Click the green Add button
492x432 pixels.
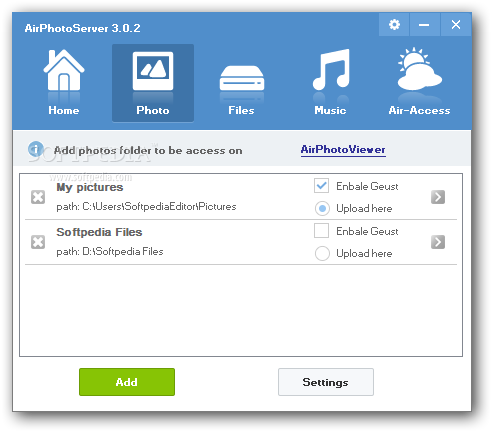[127, 382]
